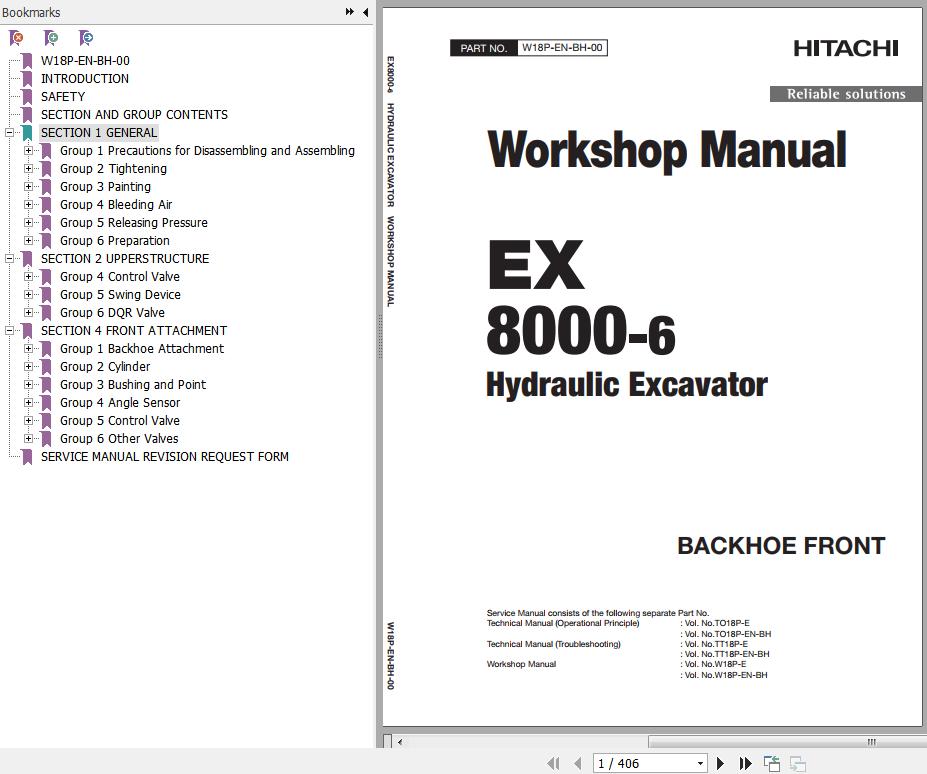Click the bookmarks panel double-arrow options icon
The width and height of the screenshot is (927, 774).
pos(349,12)
